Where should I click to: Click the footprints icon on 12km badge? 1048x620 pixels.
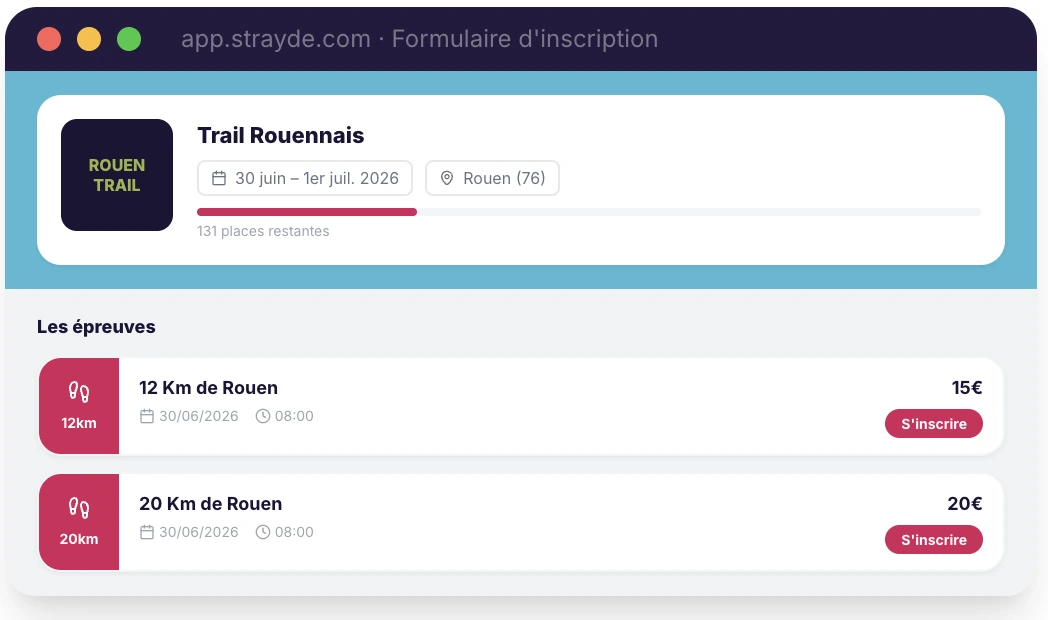pos(79,391)
